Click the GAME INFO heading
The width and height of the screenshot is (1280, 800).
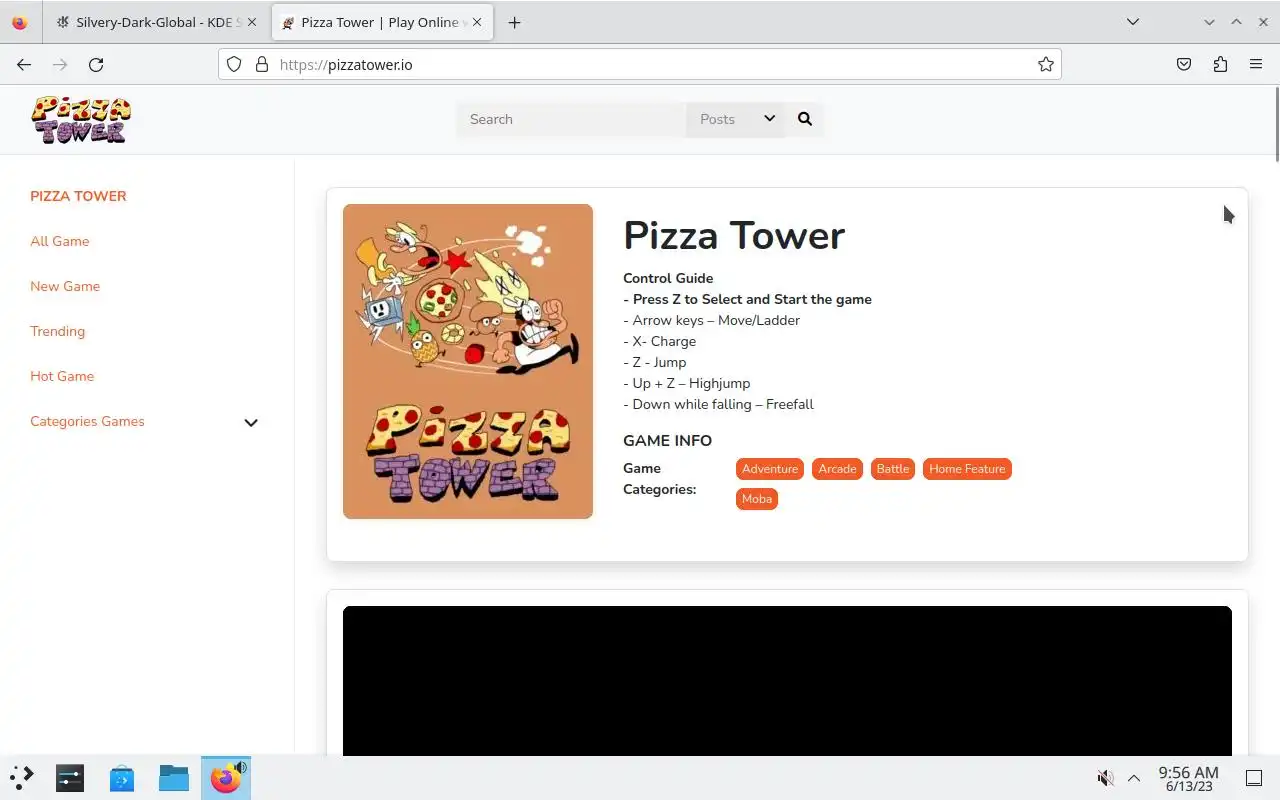tap(667, 440)
